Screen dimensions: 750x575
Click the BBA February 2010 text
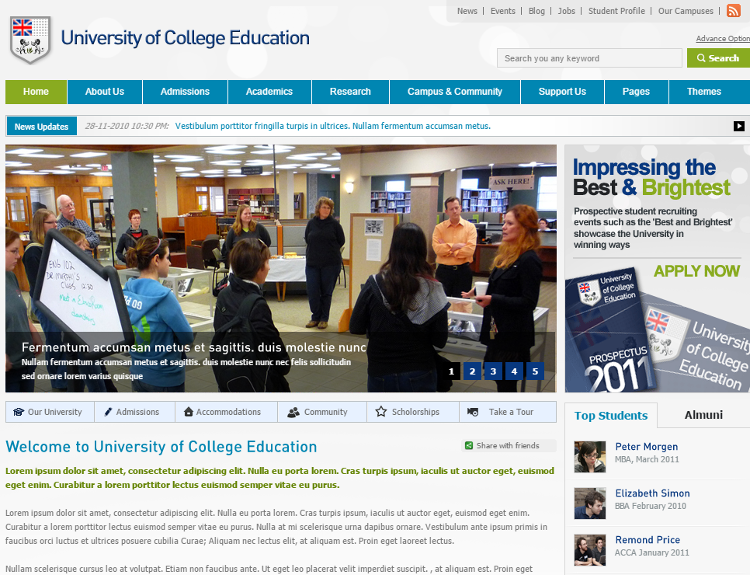point(651,506)
